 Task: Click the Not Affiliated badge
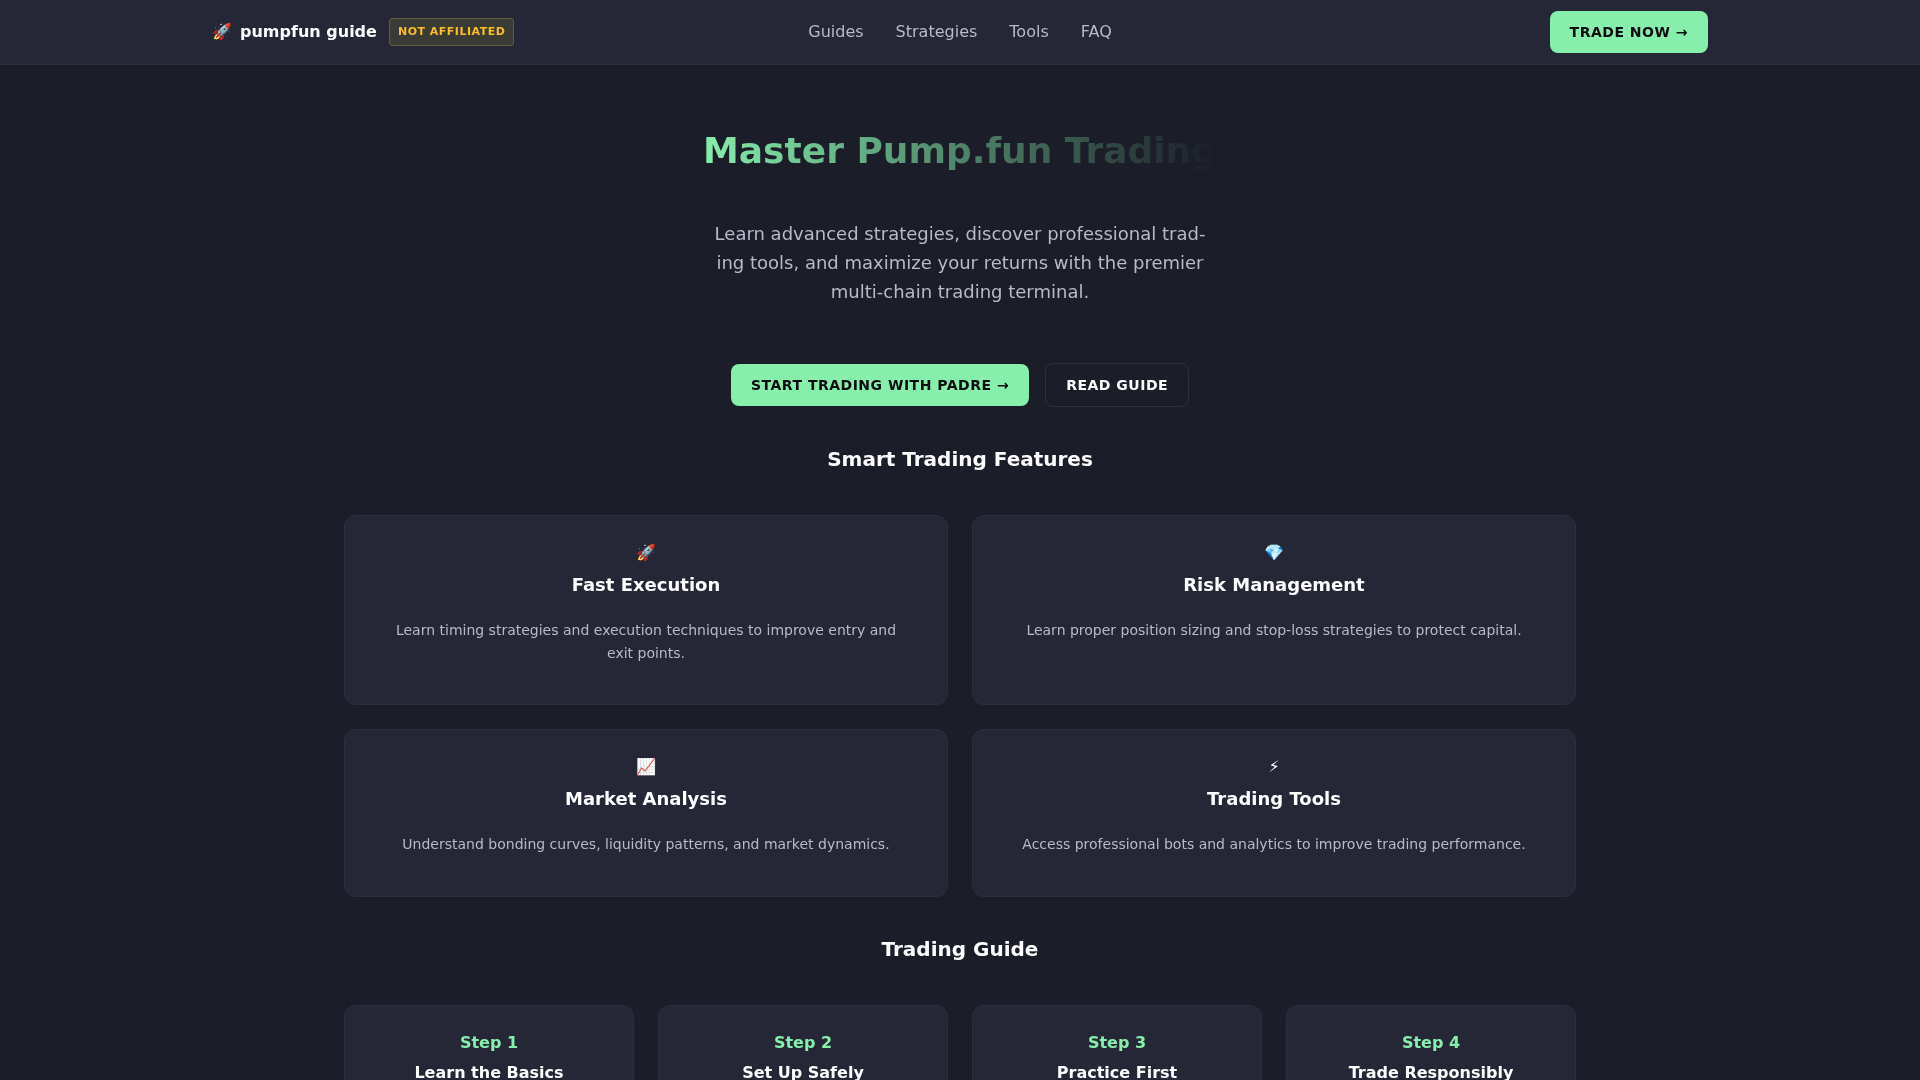451,32
